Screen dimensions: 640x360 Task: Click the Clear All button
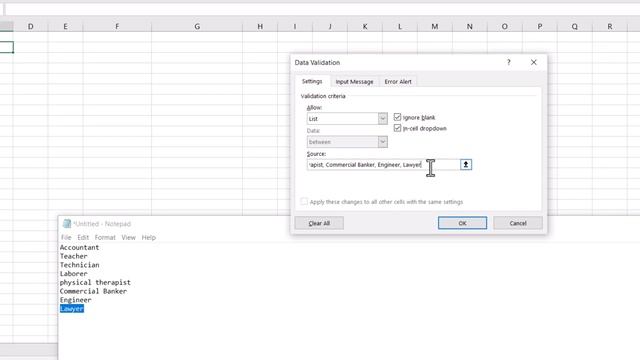(319, 223)
